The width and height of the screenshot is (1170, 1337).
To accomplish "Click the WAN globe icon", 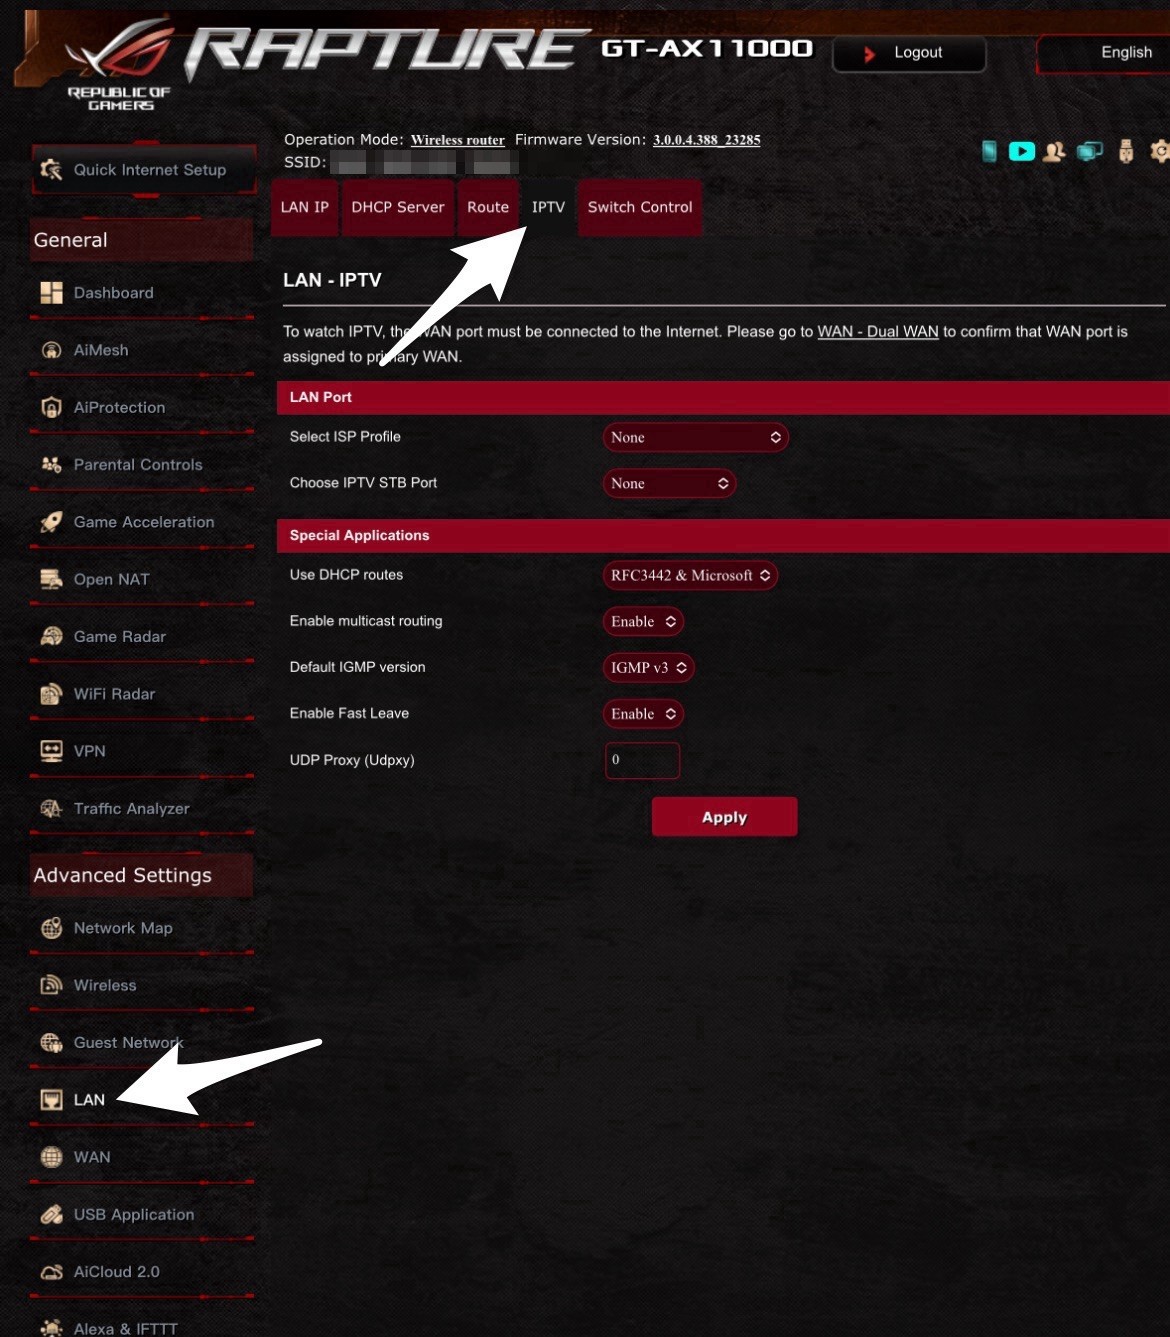I will coord(51,1157).
